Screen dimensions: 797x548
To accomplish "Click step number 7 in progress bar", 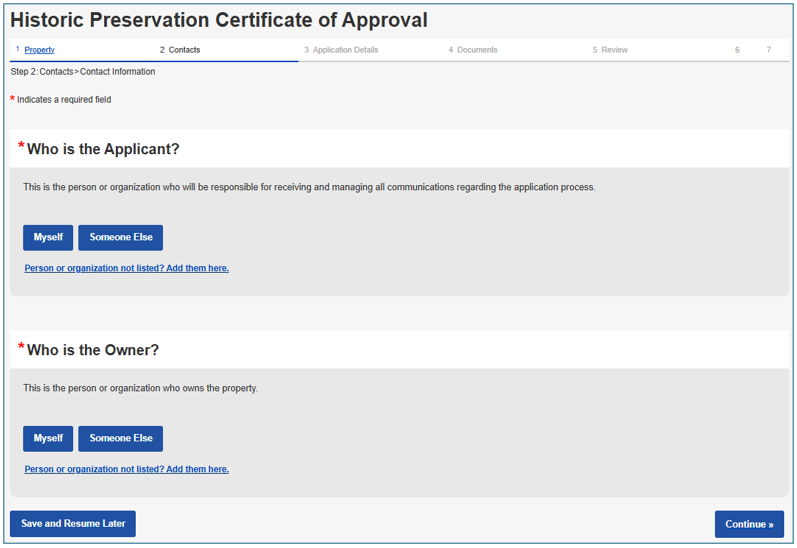I will point(769,50).
